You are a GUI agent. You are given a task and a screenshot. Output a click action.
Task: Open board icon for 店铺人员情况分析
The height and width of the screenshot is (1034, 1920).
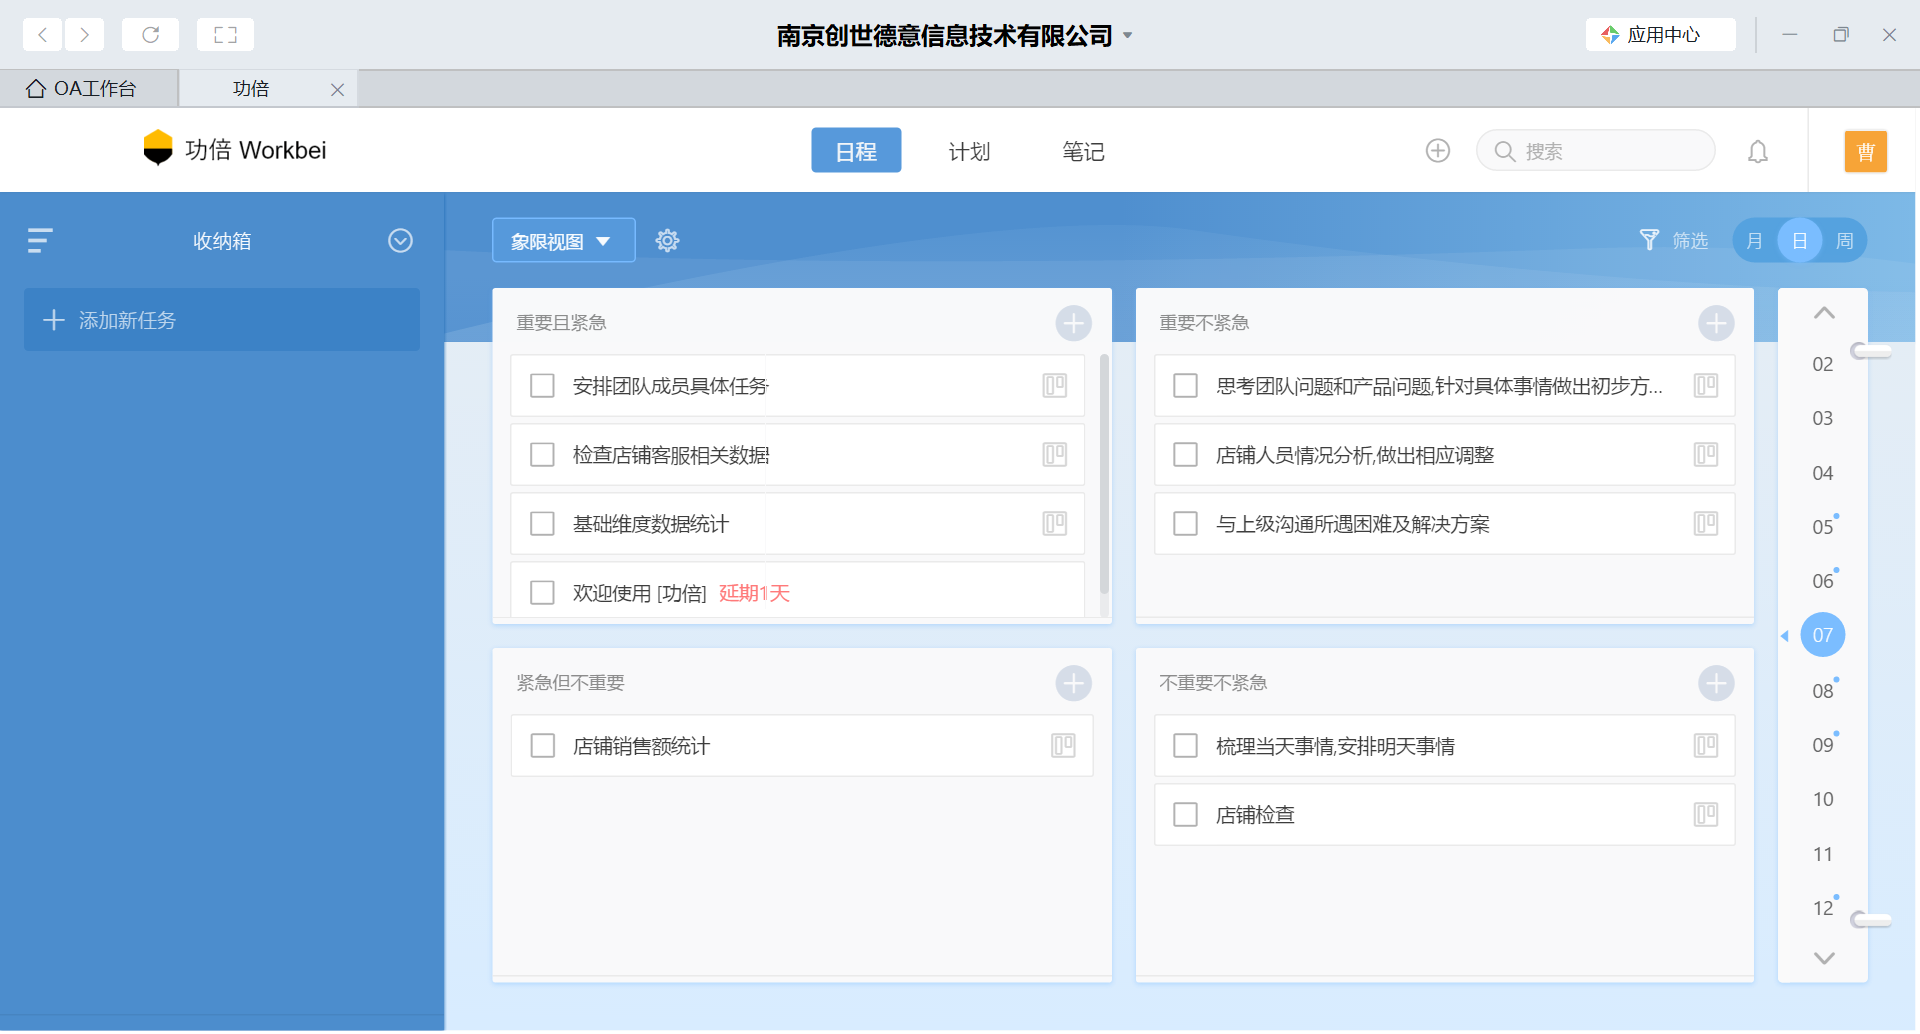click(1706, 455)
